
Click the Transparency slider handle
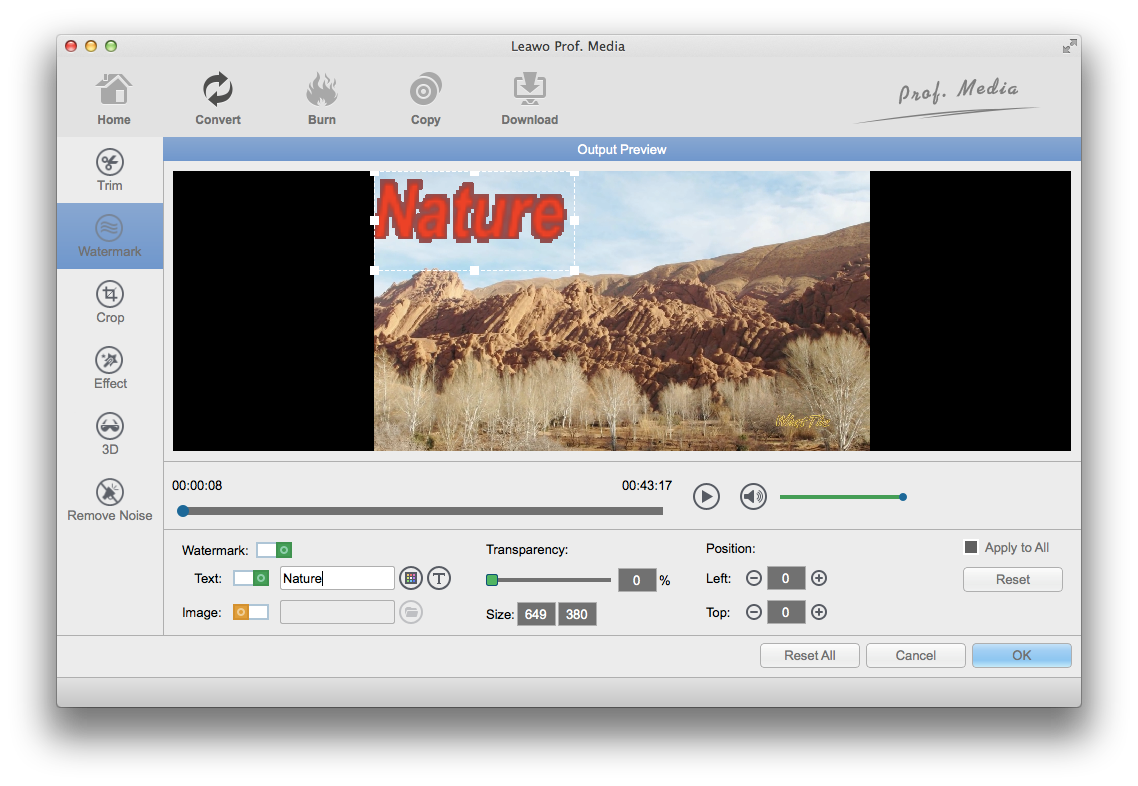point(492,580)
